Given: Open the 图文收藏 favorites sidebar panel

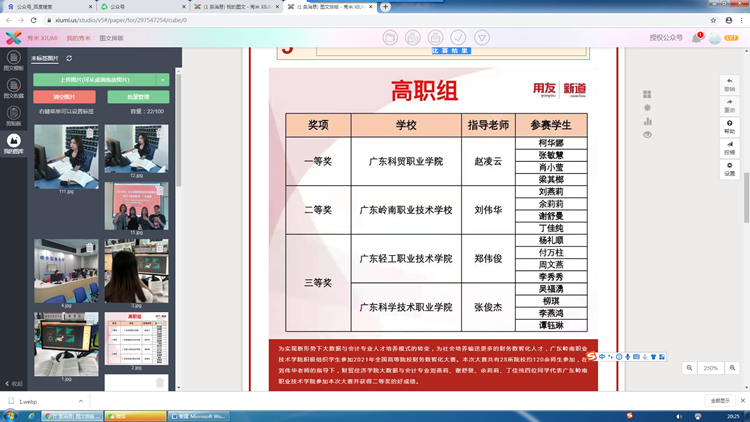Looking at the screenshot, I should (x=13, y=89).
